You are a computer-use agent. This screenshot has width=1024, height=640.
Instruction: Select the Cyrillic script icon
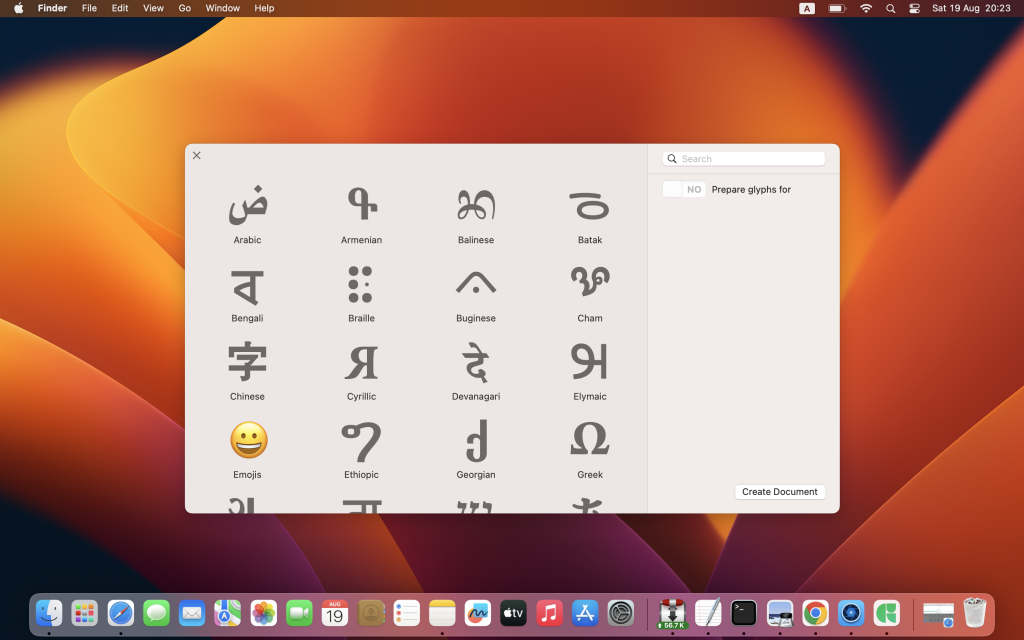click(361, 362)
